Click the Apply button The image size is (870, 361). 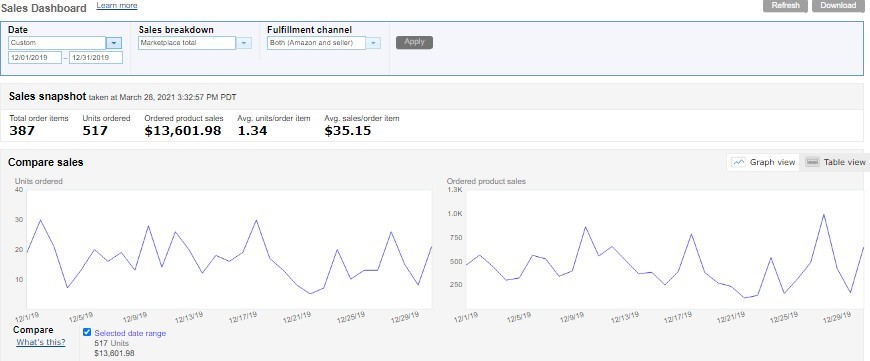click(x=414, y=42)
